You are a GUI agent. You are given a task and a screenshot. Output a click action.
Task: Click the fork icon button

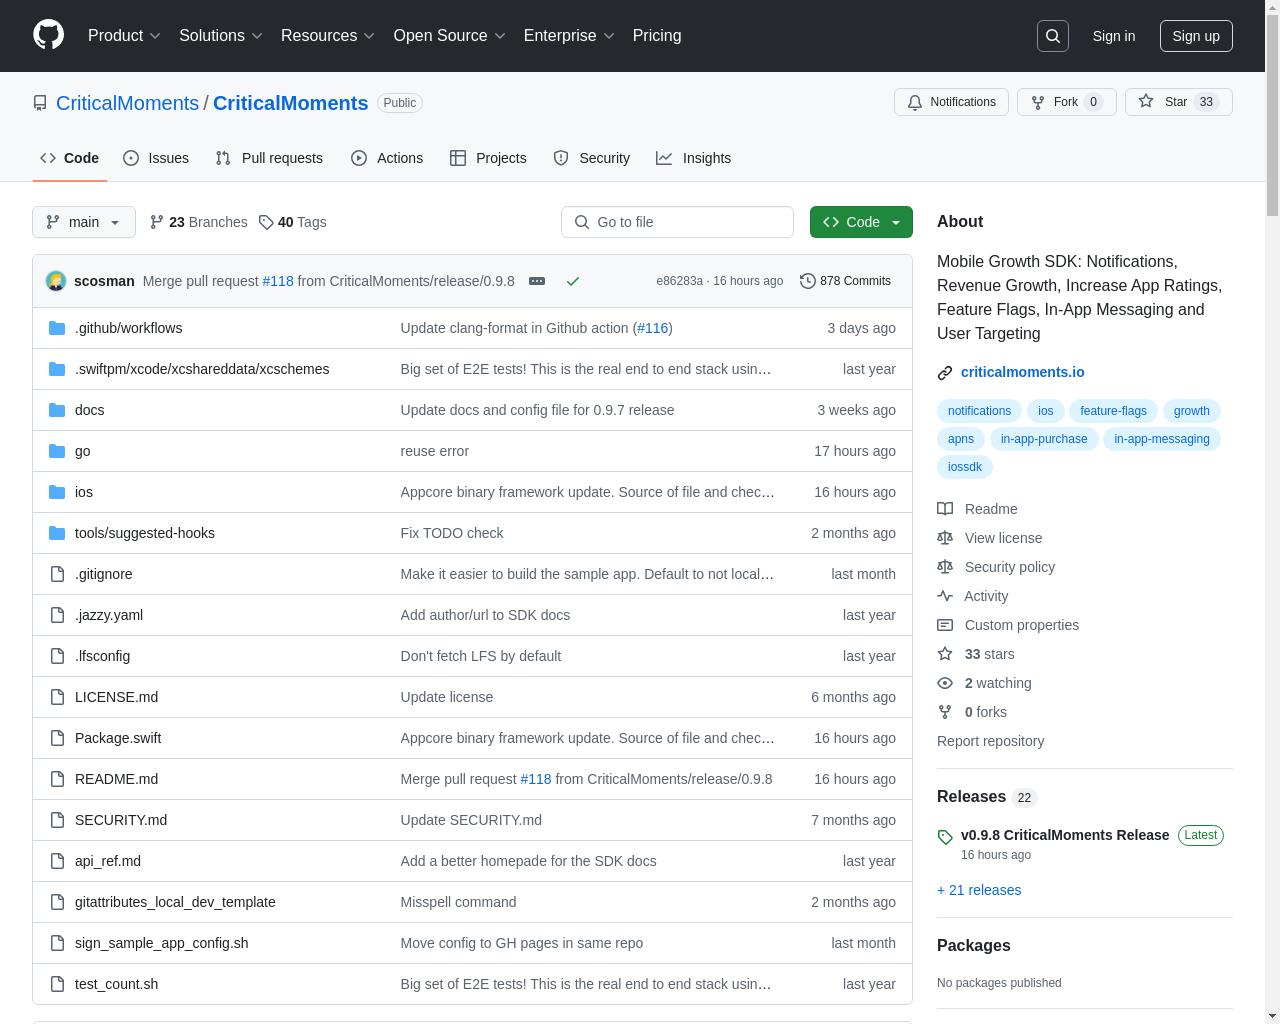tap(1037, 102)
